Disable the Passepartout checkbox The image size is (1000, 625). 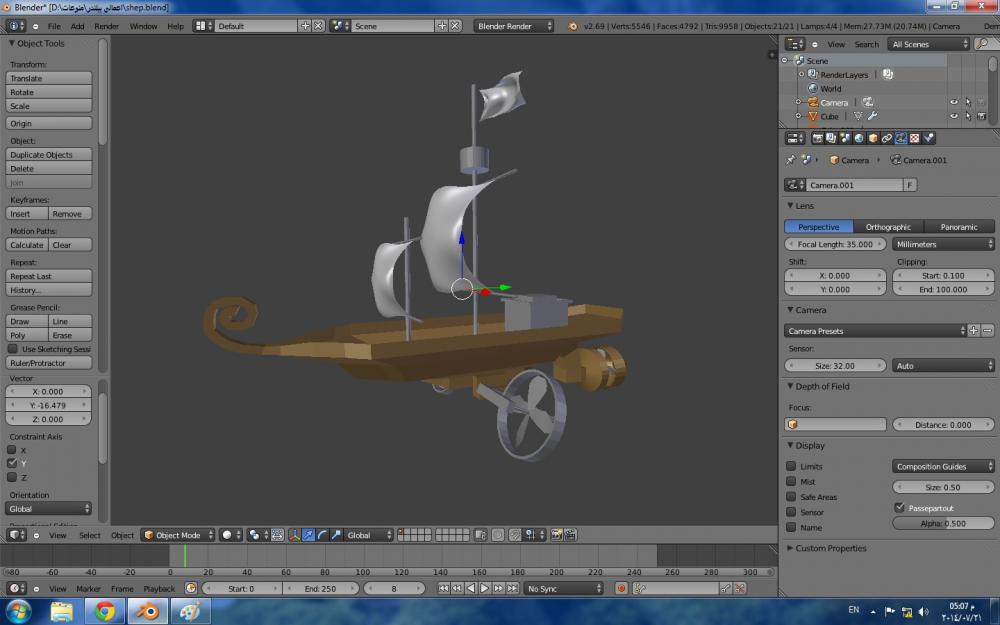[x=899, y=508]
